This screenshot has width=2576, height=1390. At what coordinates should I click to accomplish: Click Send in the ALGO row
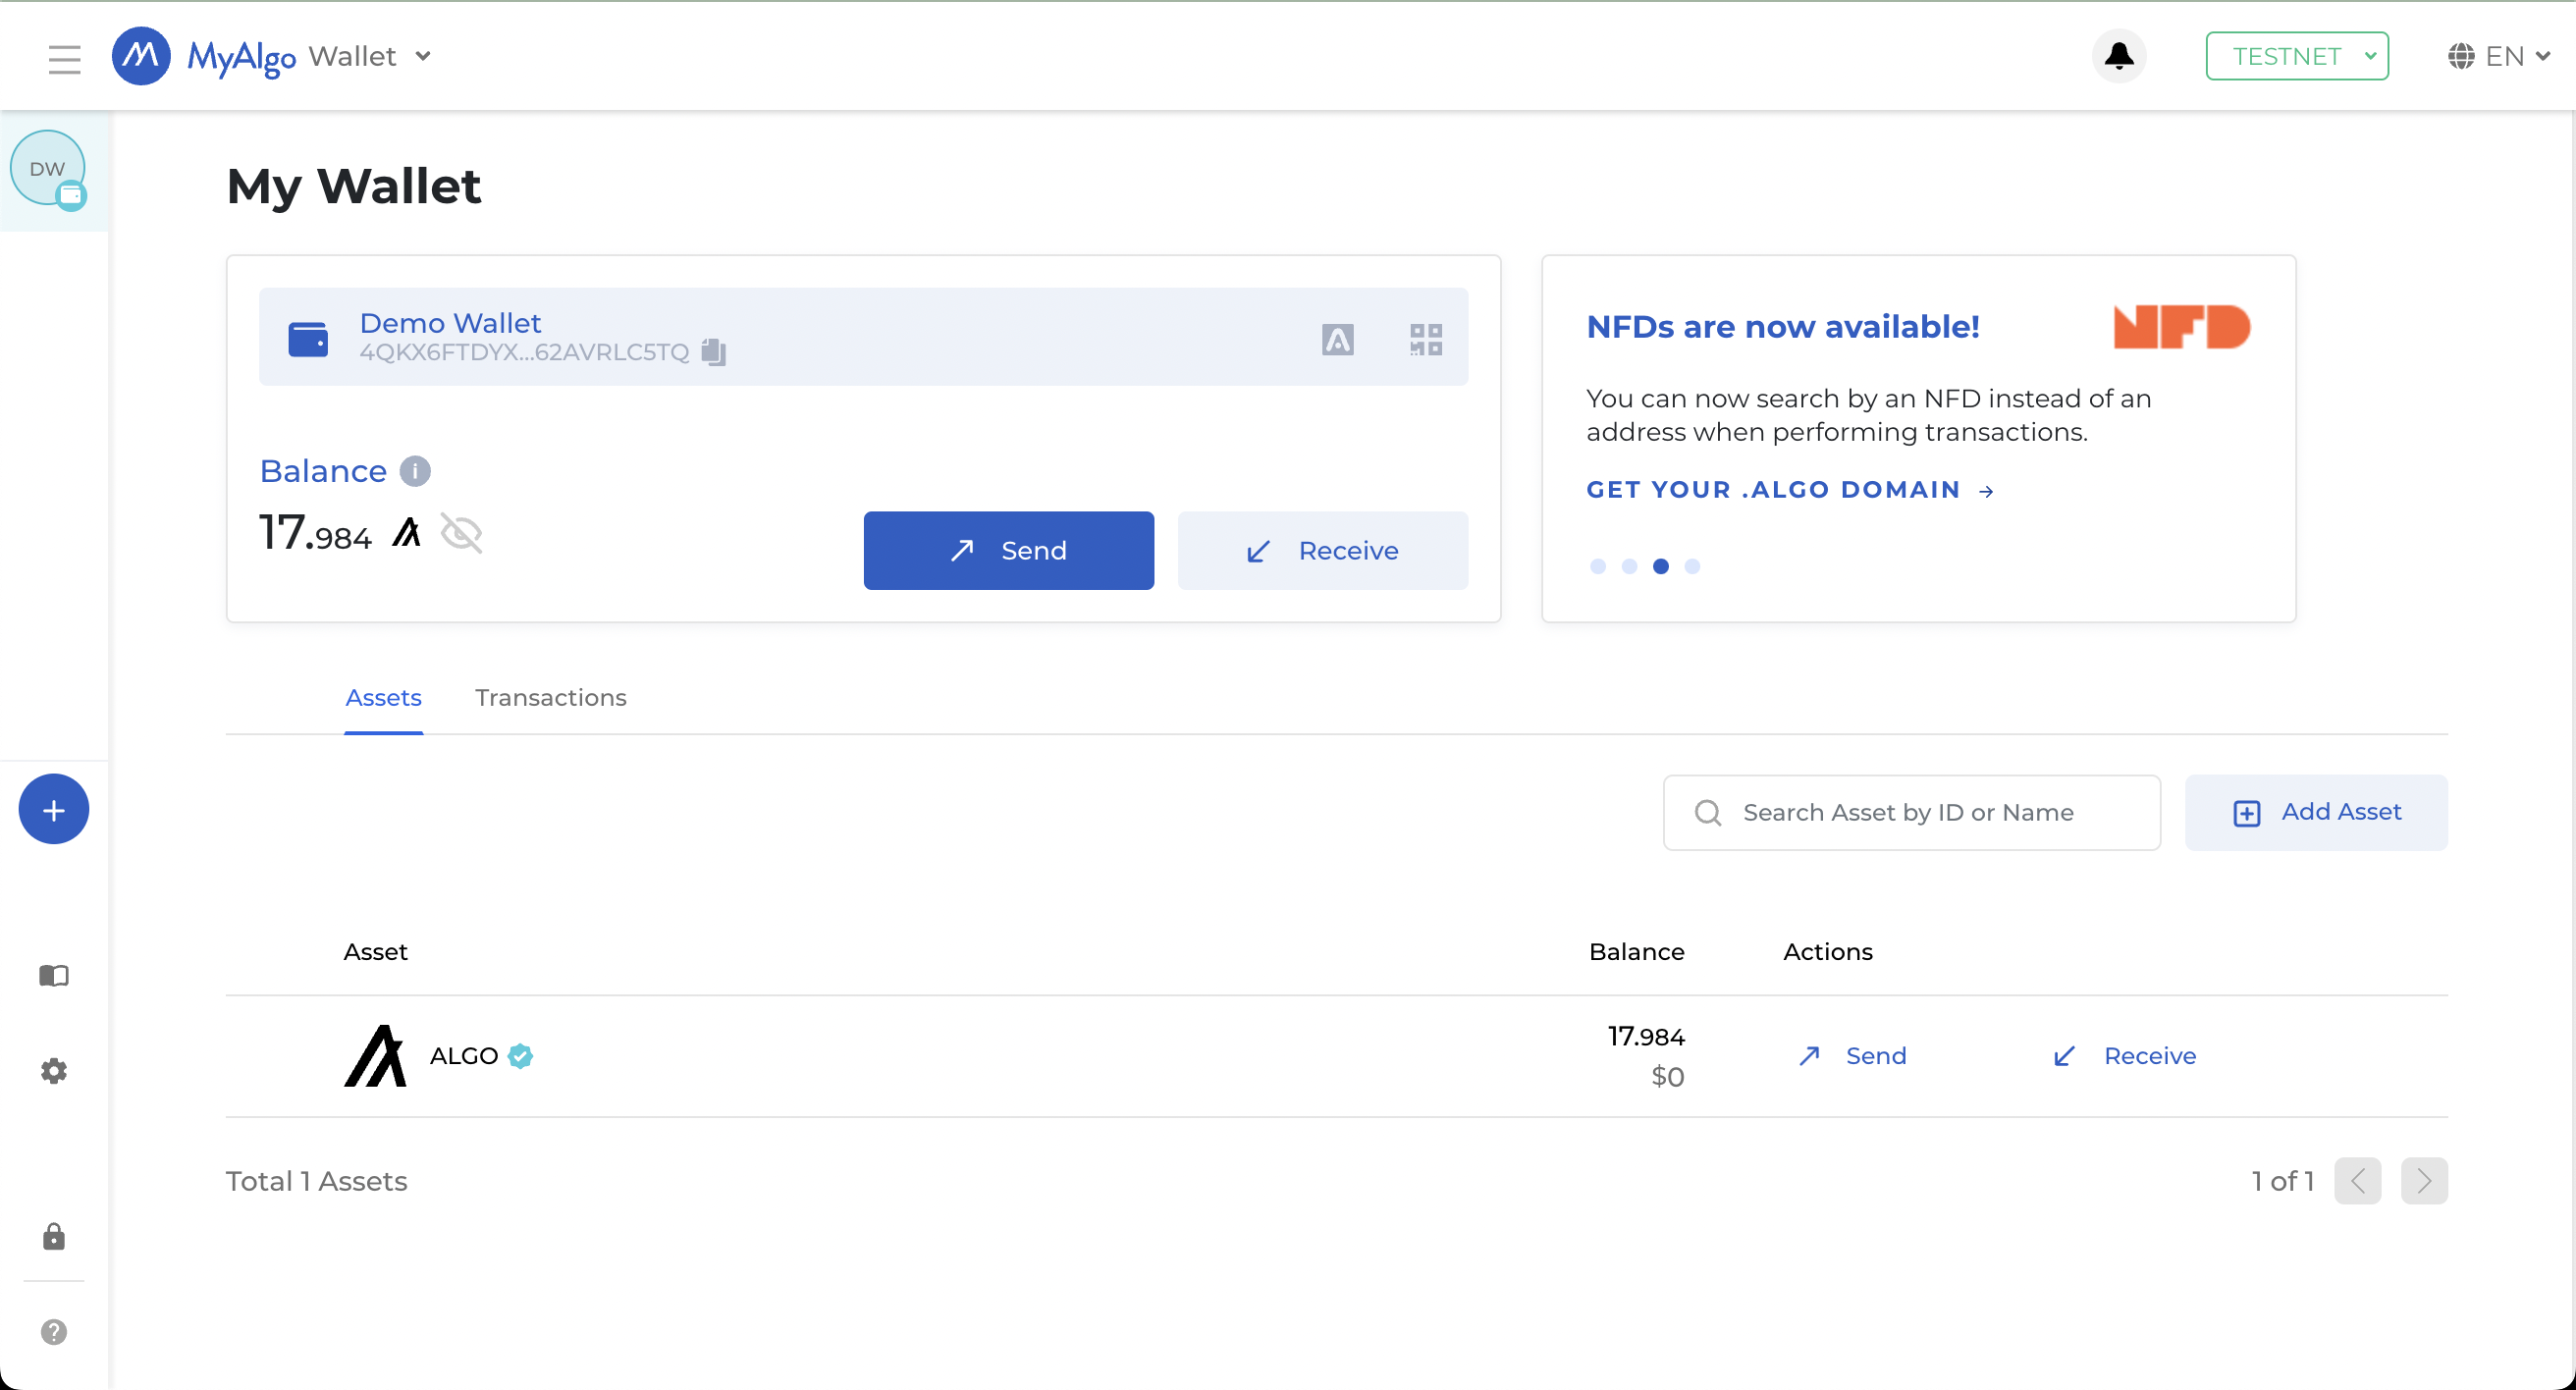1852,1056
